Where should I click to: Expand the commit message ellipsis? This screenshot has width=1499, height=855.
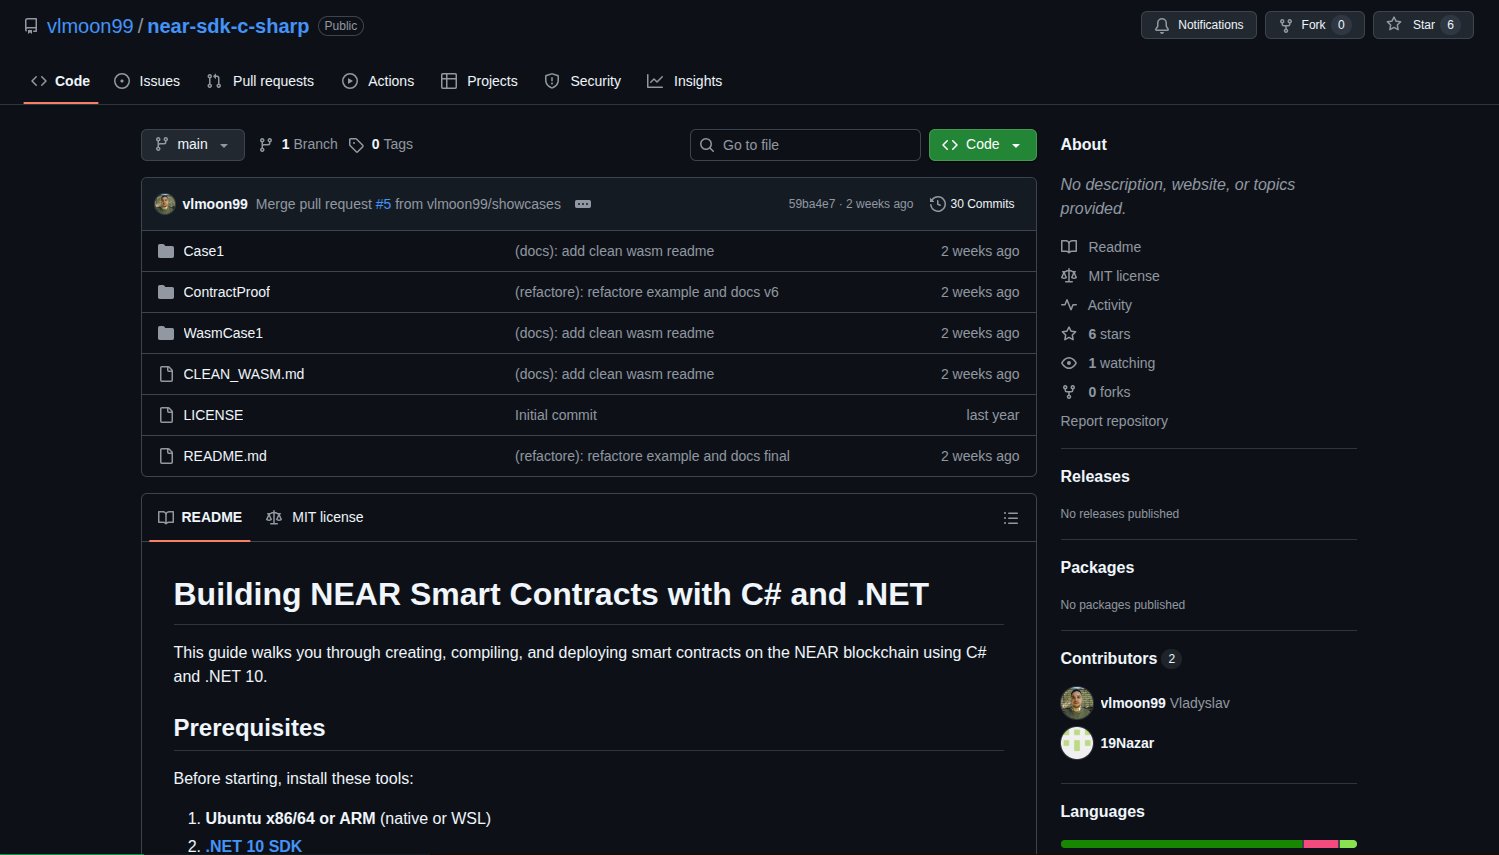pos(583,204)
